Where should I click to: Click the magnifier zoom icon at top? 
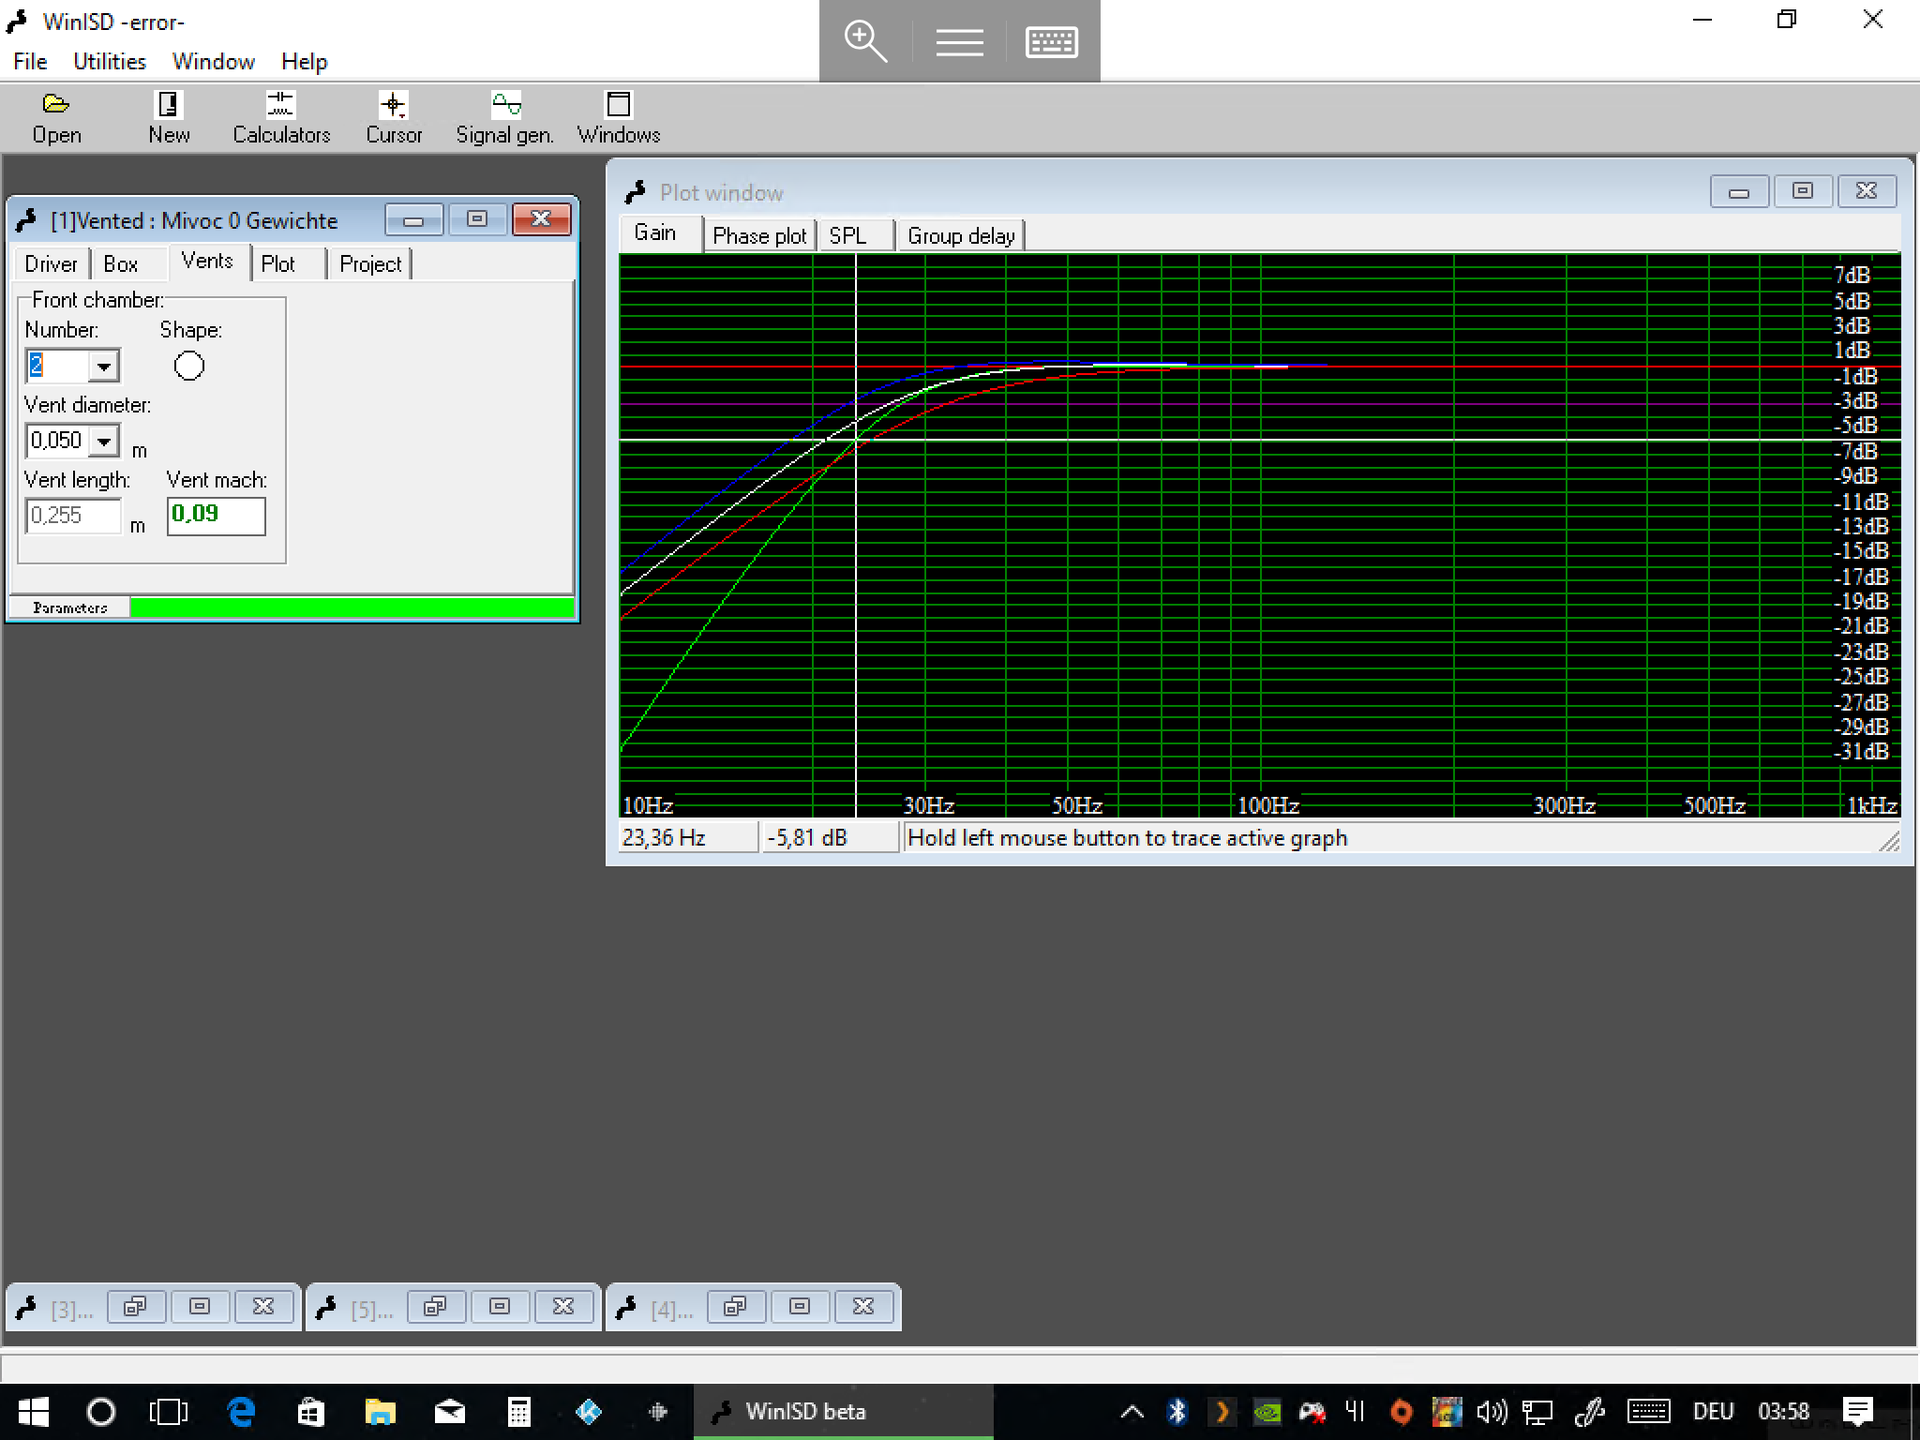tap(865, 42)
